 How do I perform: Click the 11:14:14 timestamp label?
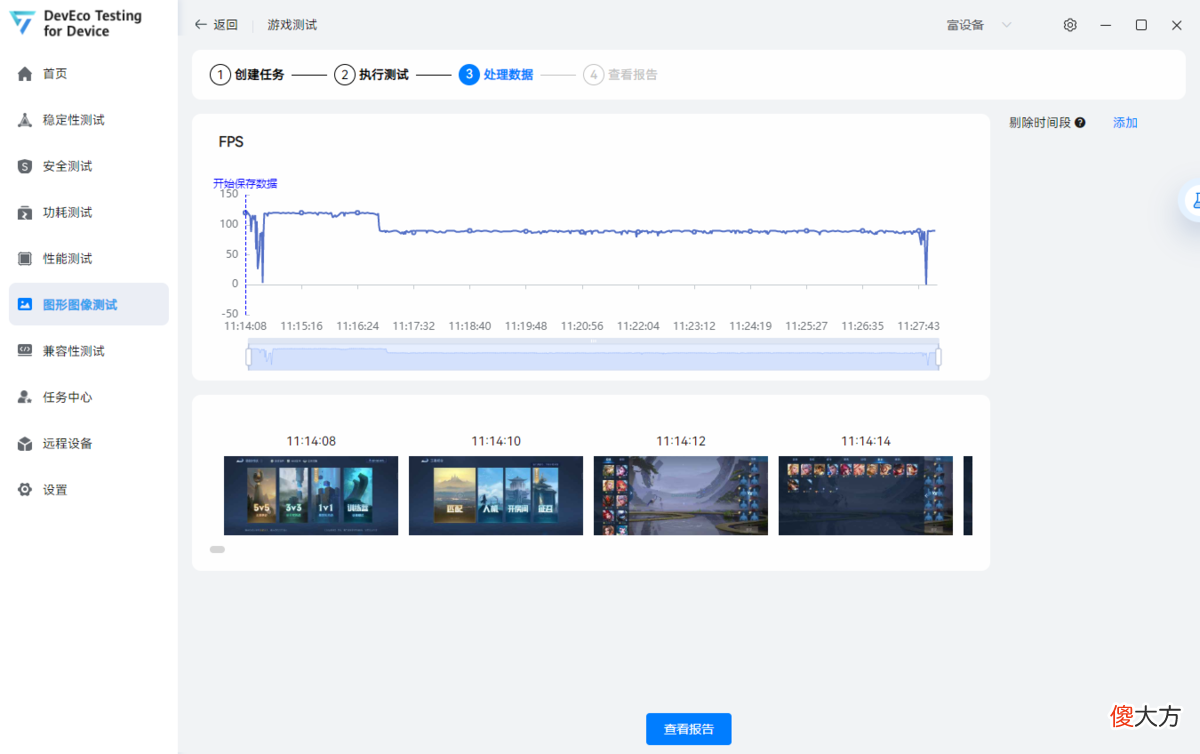point(866,441)
